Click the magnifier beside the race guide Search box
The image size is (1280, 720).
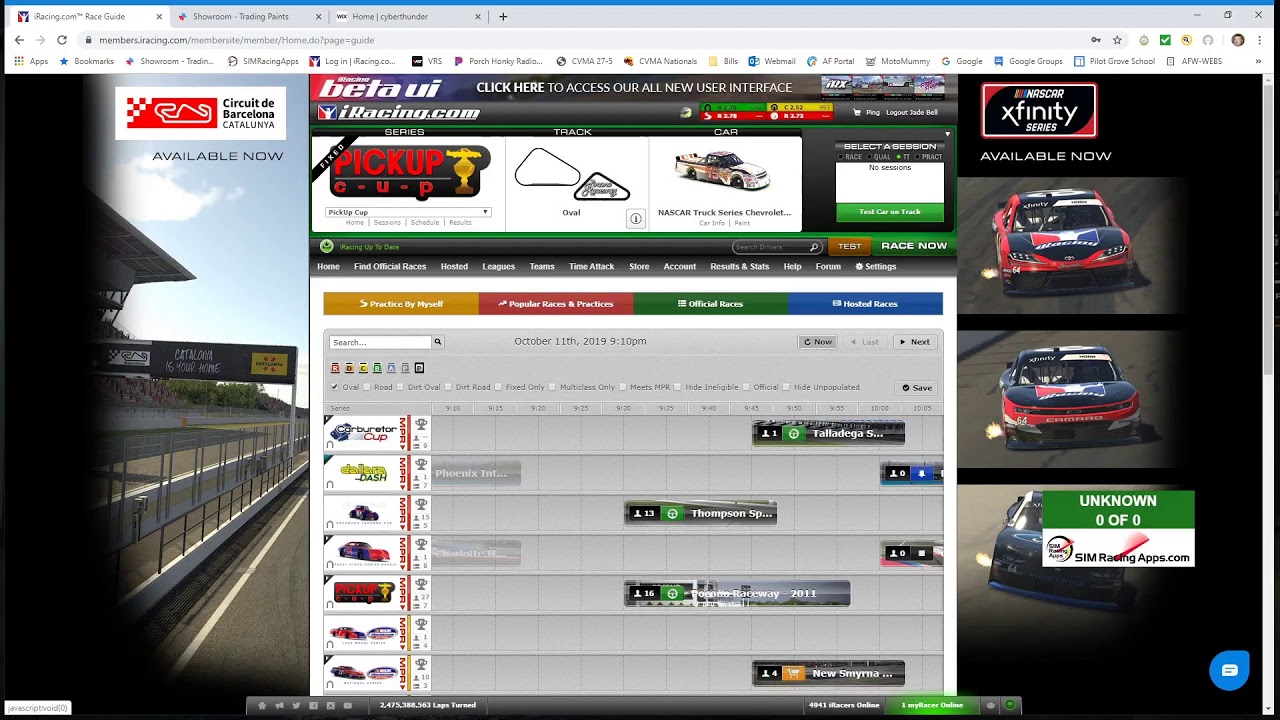(x=437, y=342)
